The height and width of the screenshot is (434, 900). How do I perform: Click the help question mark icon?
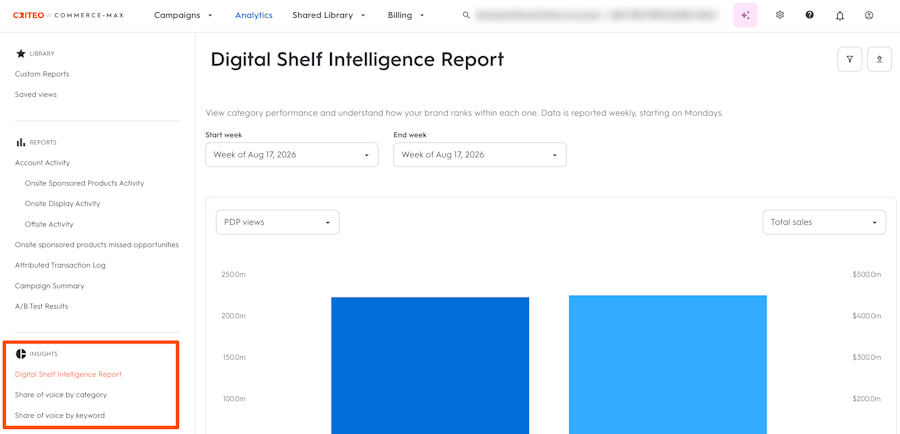coord(809,16)
